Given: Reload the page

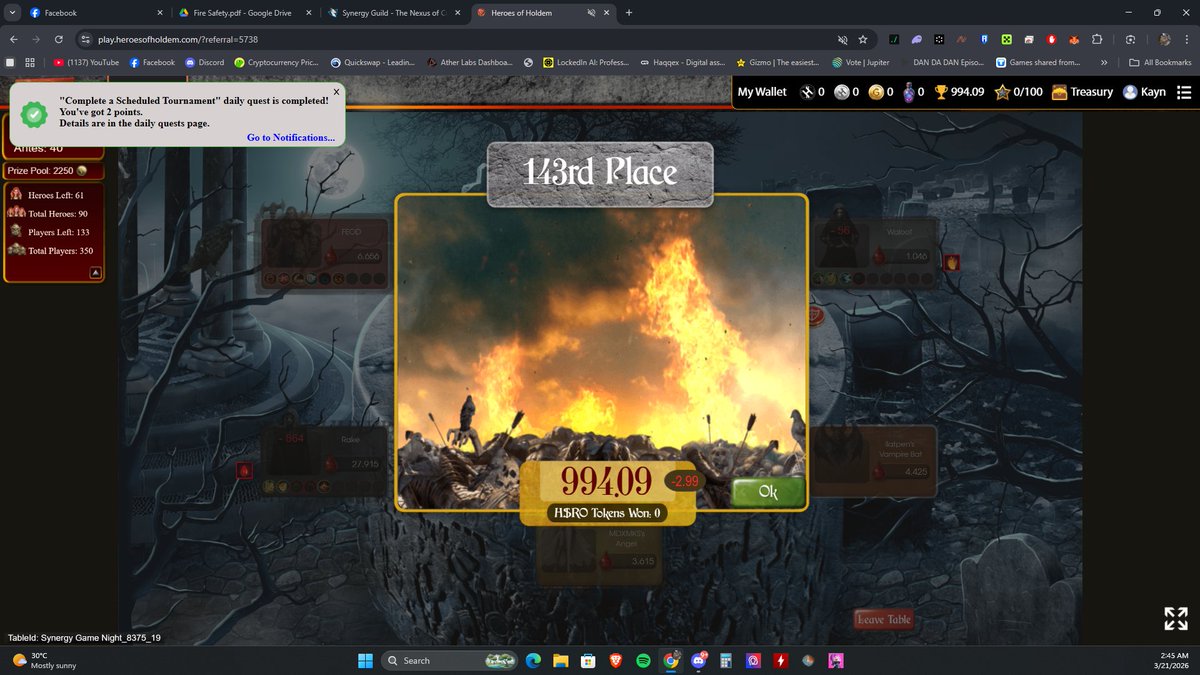Looking at the screenshot, I should (x=59, y=39).
